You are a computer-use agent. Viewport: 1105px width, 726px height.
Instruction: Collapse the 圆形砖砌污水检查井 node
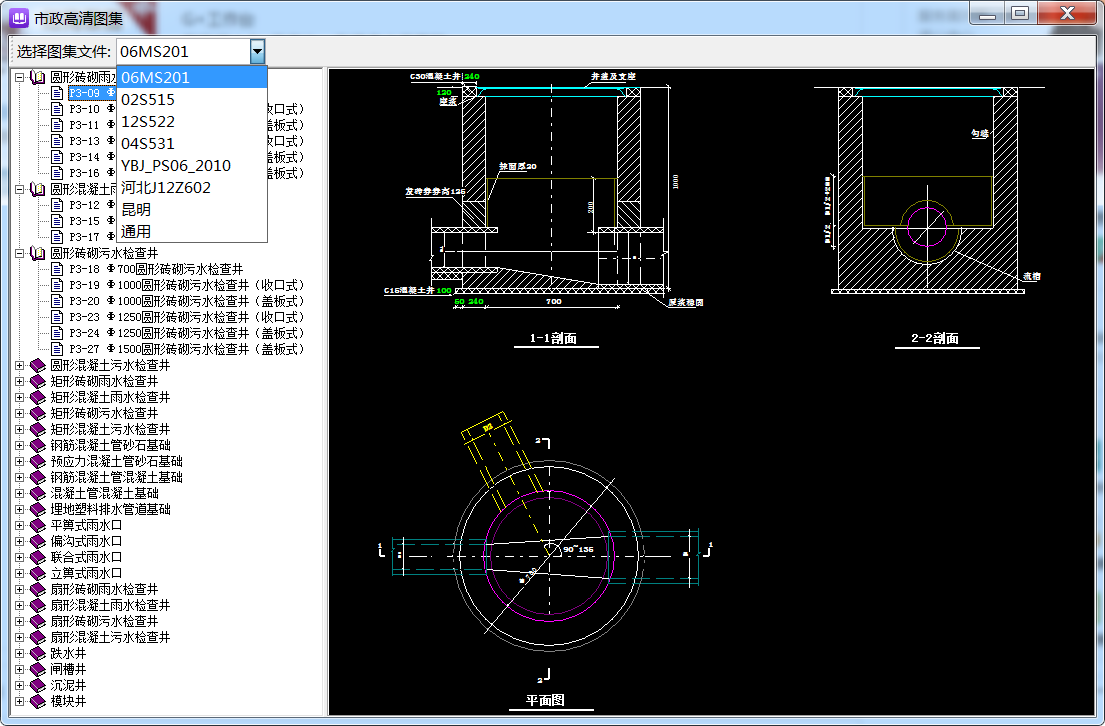pyautogui.click(x=20, y=253)
